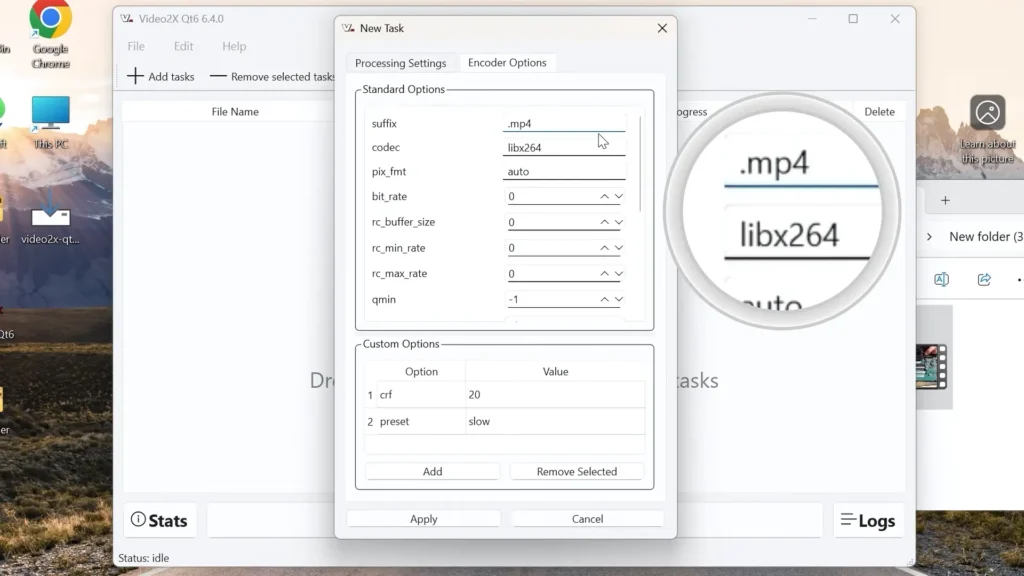Switch to the Processing Settings tab
1024x576 pixels.
point(400,63)
